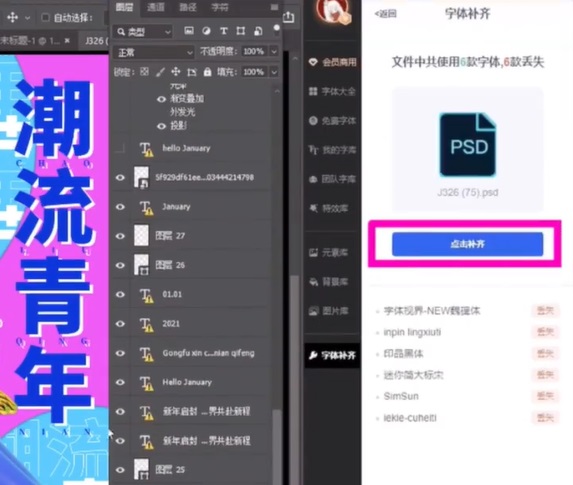Lock transparent pixels icon
The width and height of the screenshot is (573, 485).
(x=144, y=72)
